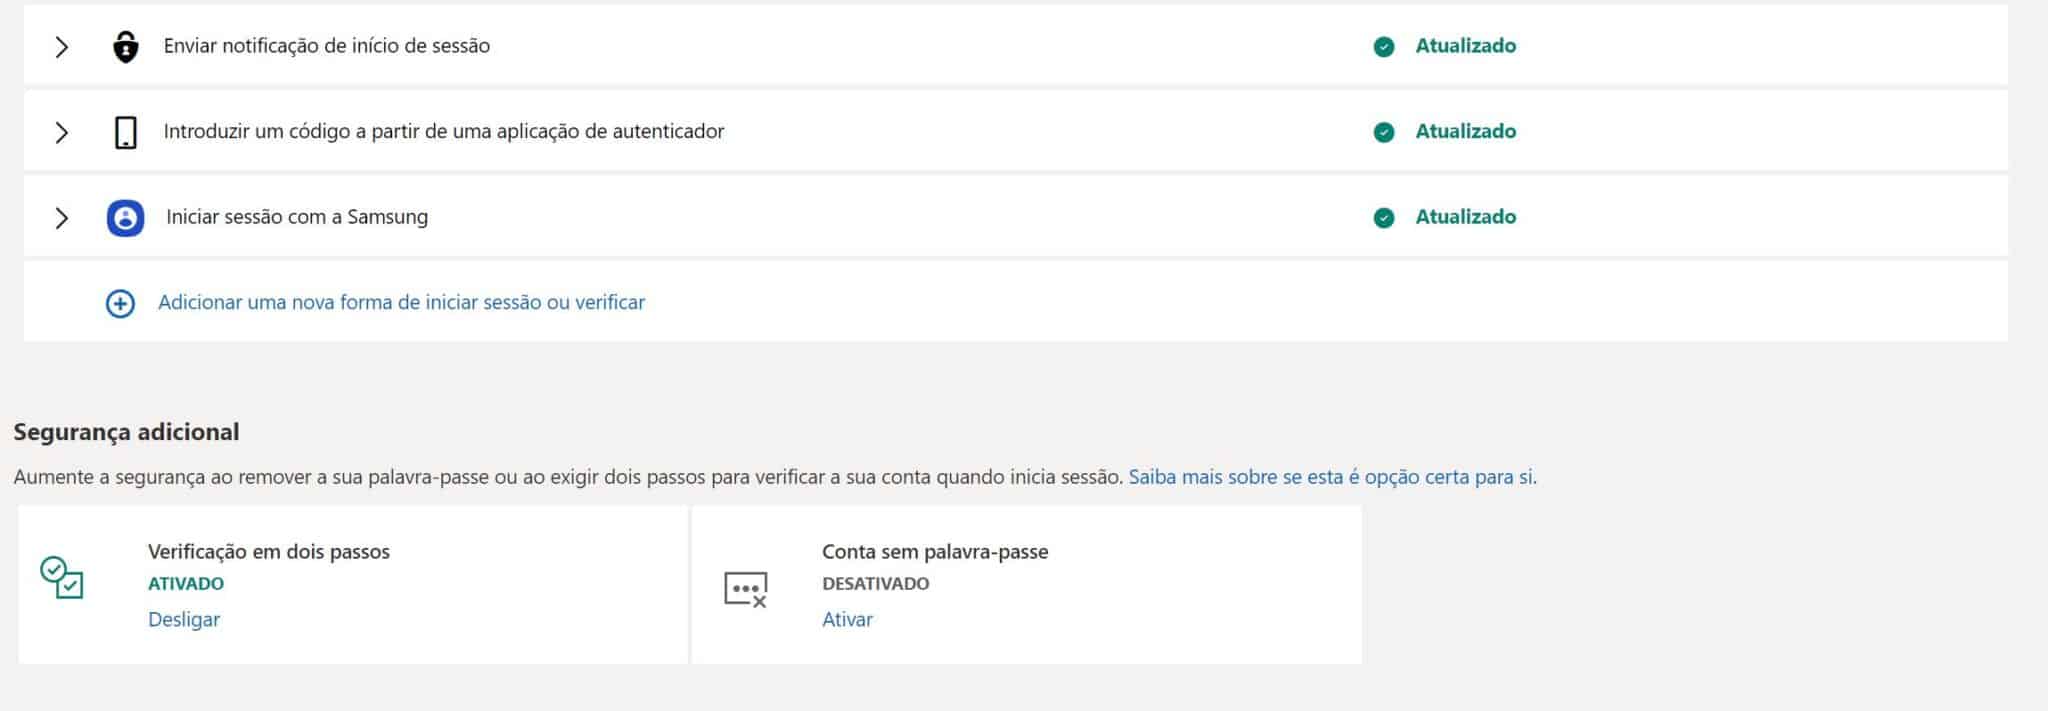Click 'Atualizado' status for Samsung sign-in

tap(1465, 217)
